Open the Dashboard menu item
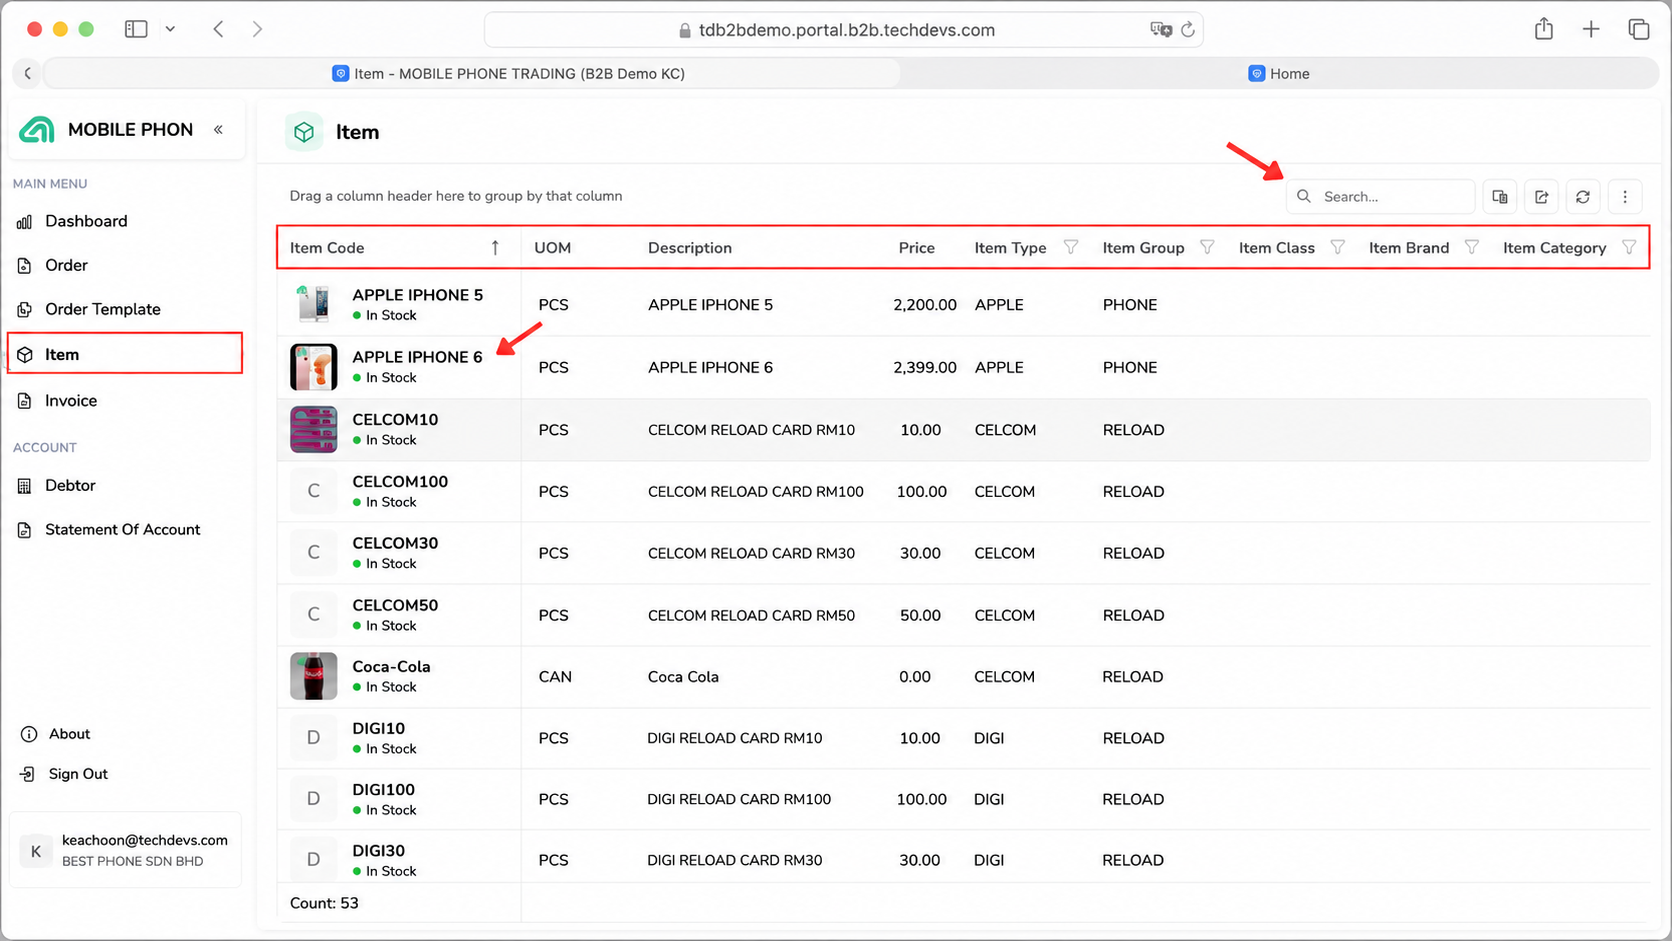The width and height of the screenshot is (1672, 941). pos(86,221)
